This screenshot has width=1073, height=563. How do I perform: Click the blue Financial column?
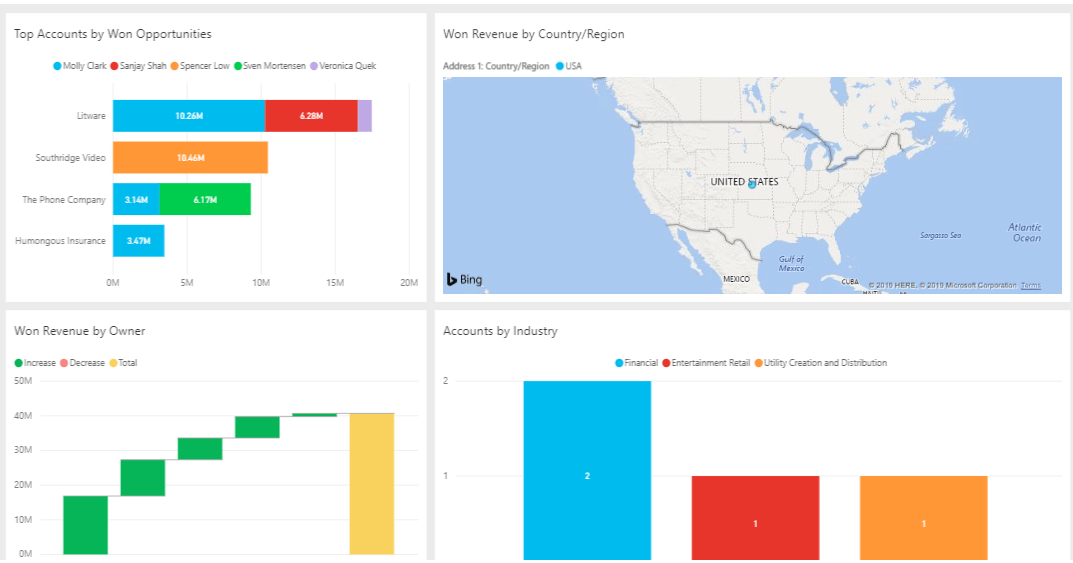(587, 470)
